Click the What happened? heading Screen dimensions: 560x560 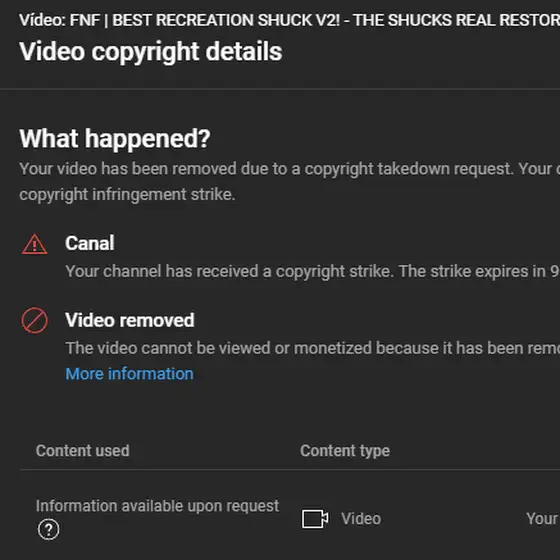click(x=115, y=139)
